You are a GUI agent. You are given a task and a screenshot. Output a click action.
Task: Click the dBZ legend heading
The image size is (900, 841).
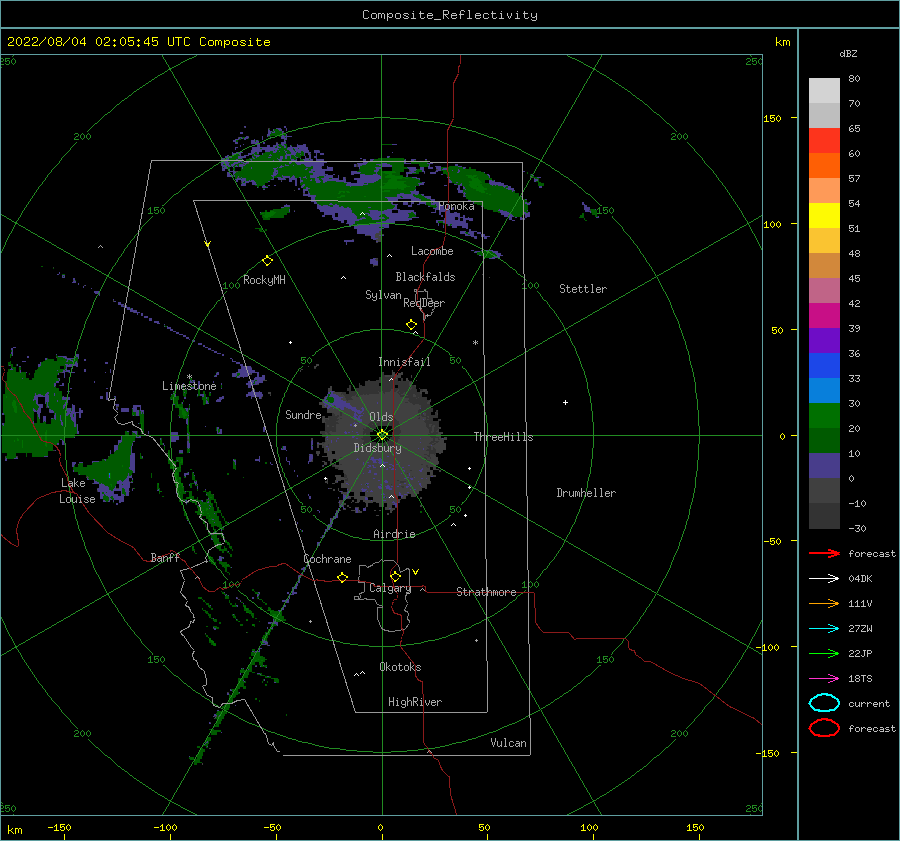pos(848,54)
